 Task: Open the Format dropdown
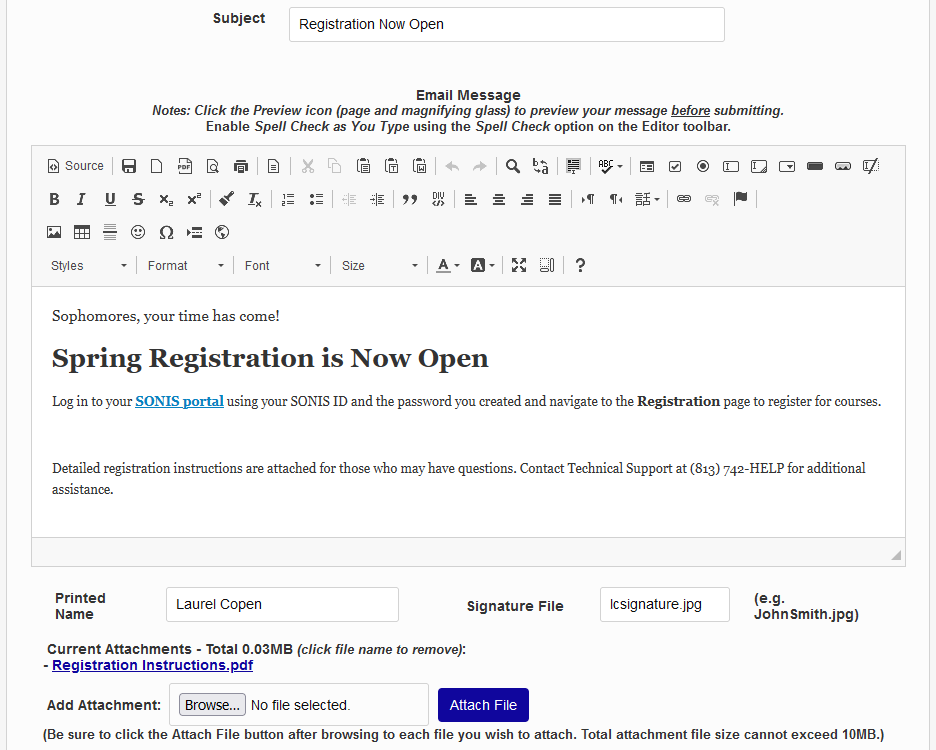184,265
